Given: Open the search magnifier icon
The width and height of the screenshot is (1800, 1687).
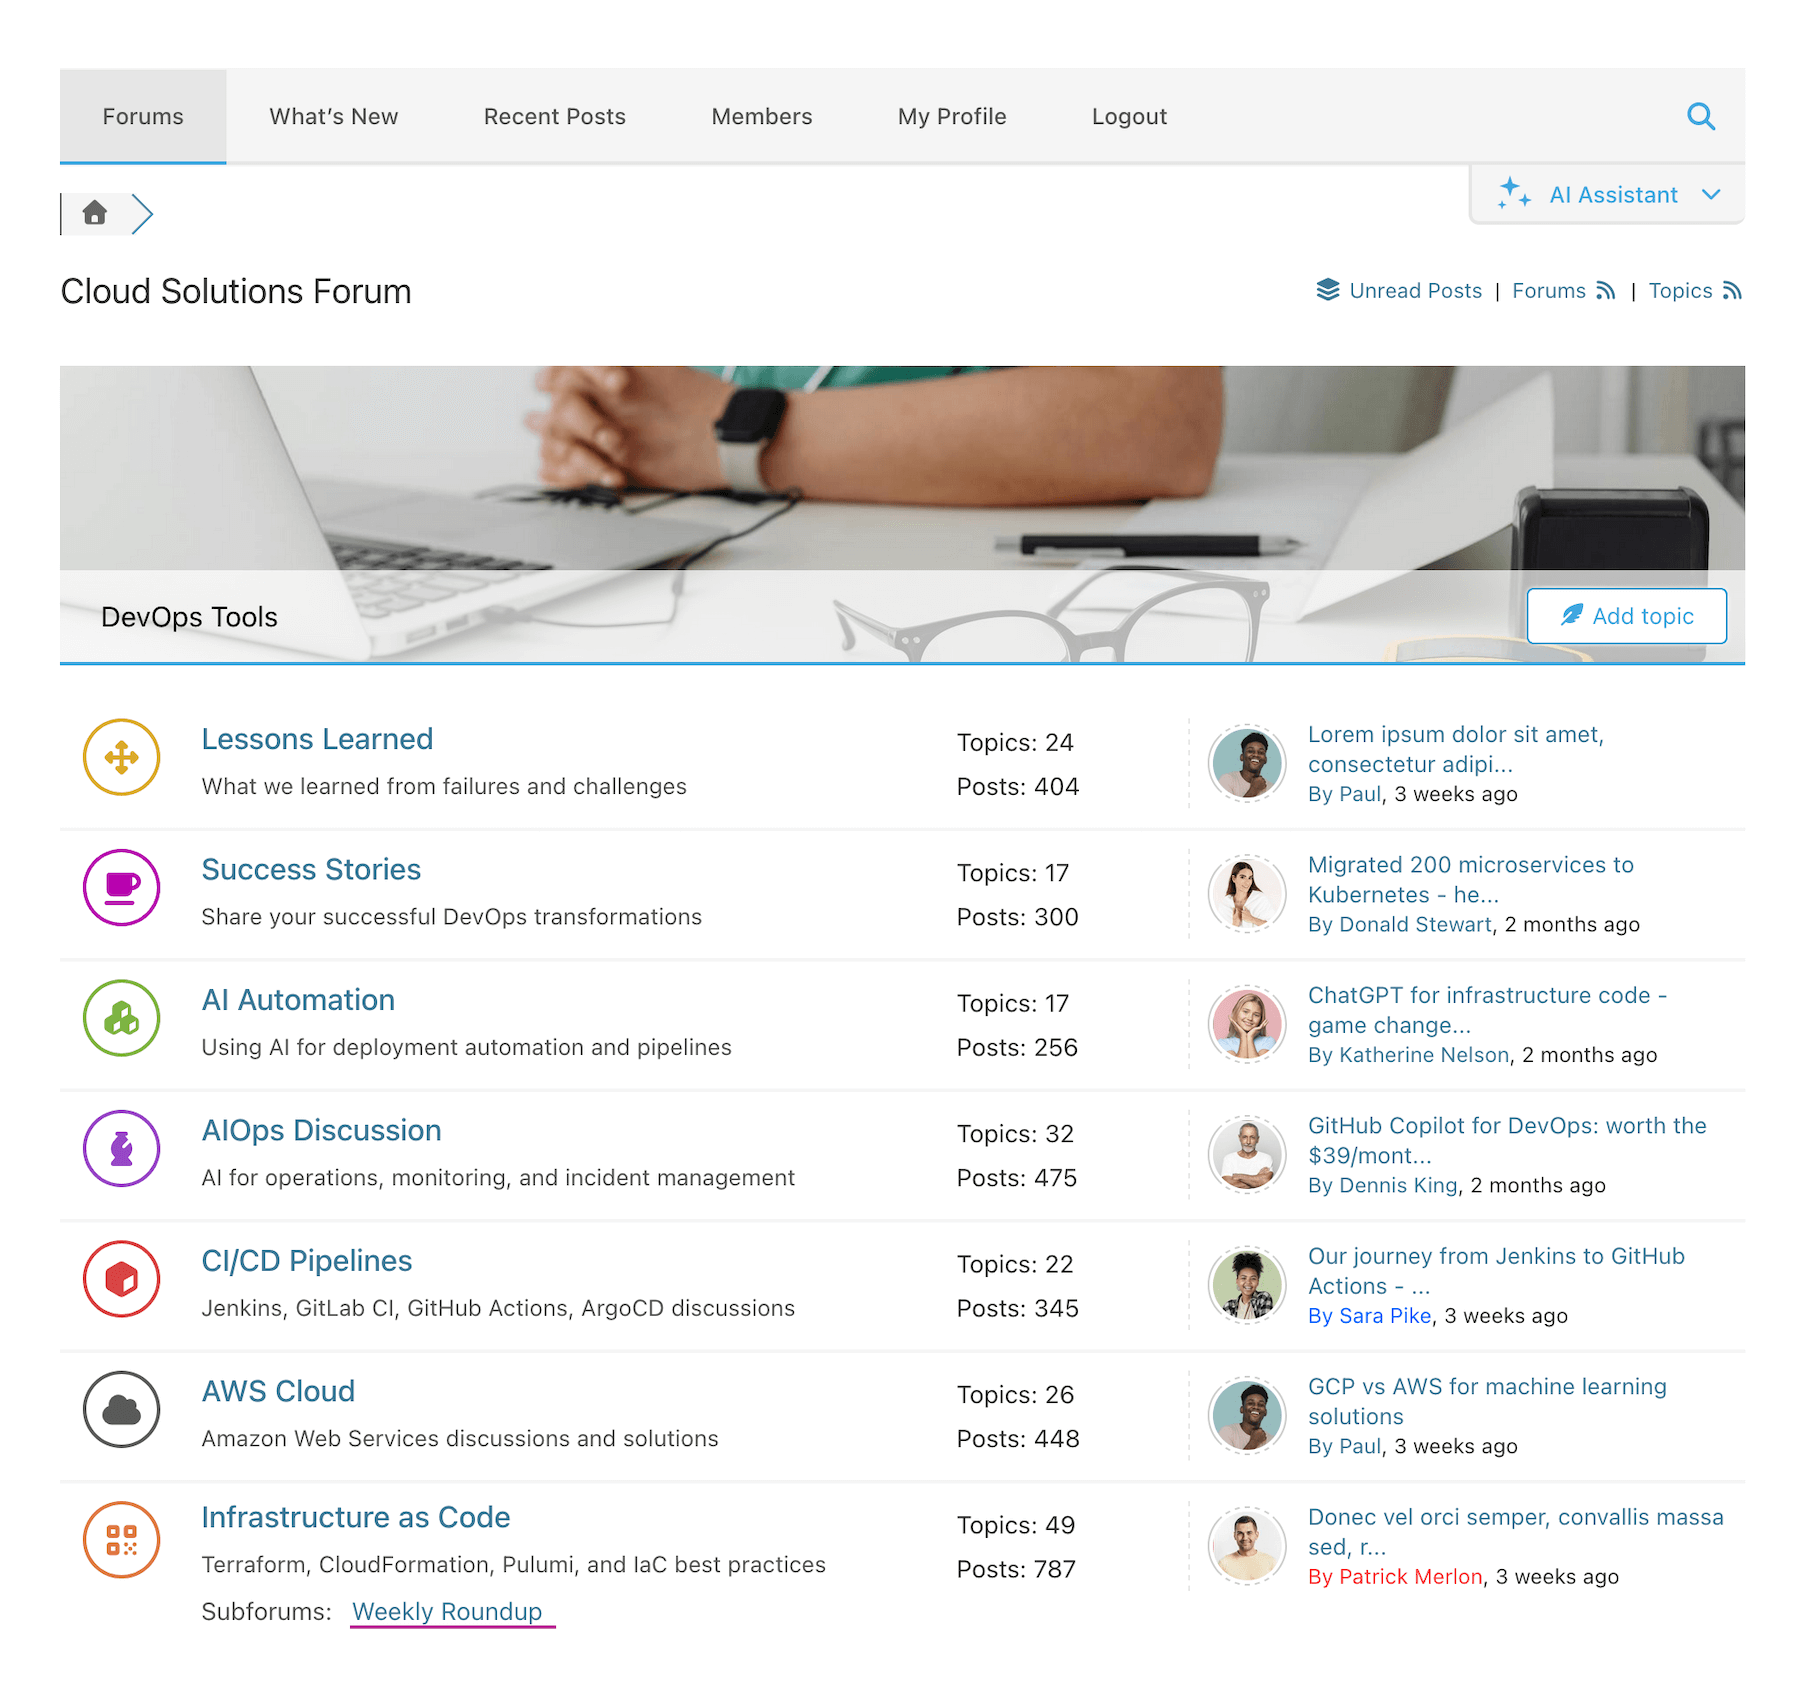Looking at the screenshot, I should point(1701,116).
